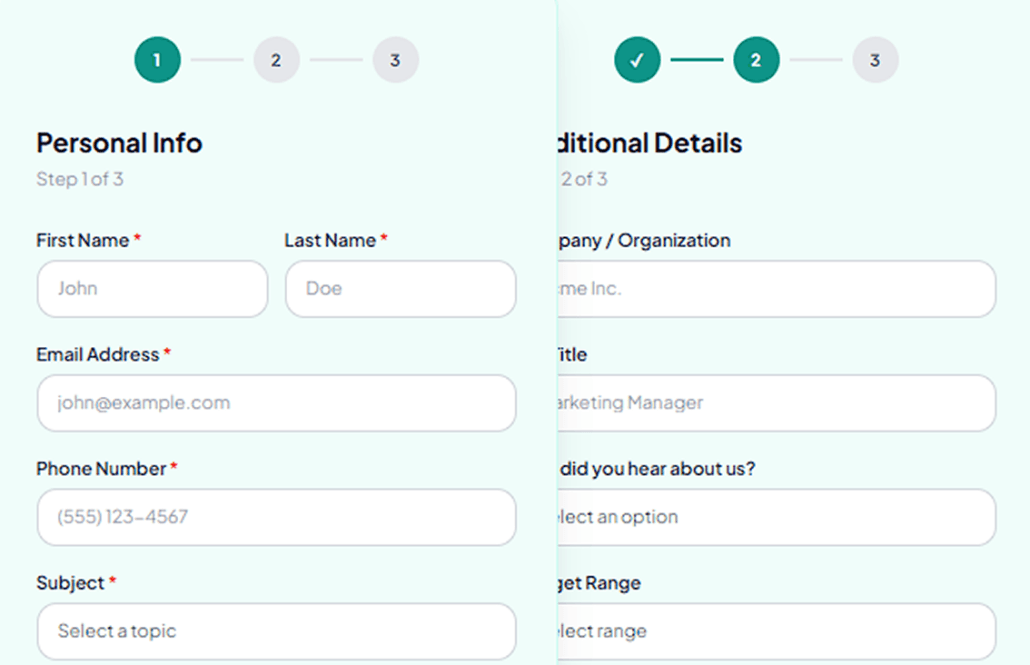This screenshot has width=1030, height=665.
Task: Click step 1 circle in Personal Info stepper
Action: click(158, 60)
